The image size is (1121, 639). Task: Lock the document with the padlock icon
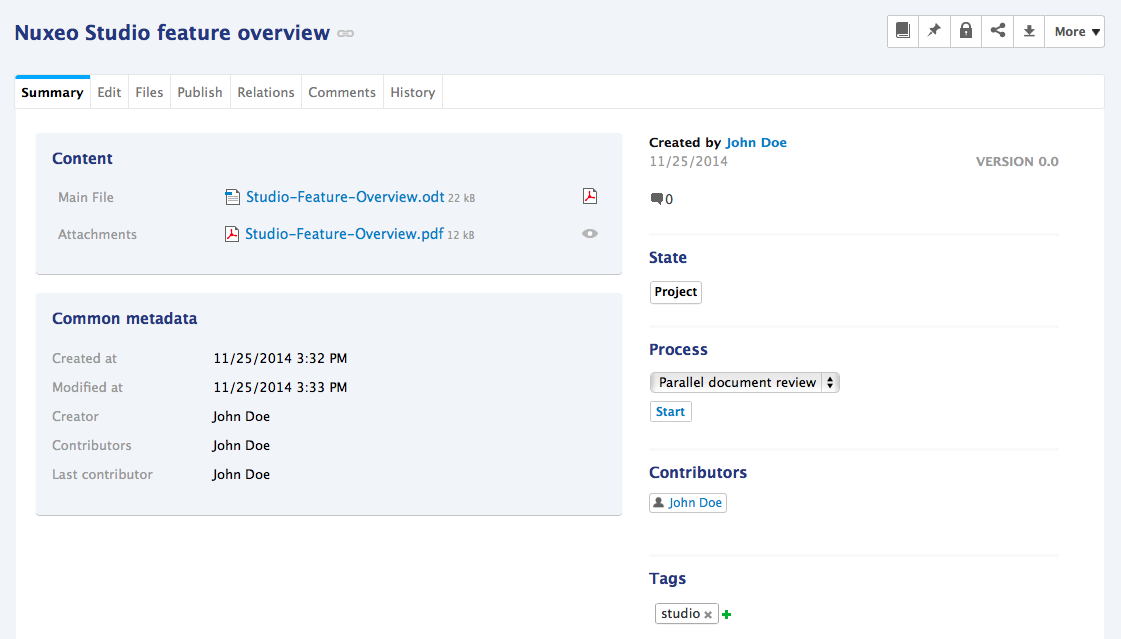966,31
